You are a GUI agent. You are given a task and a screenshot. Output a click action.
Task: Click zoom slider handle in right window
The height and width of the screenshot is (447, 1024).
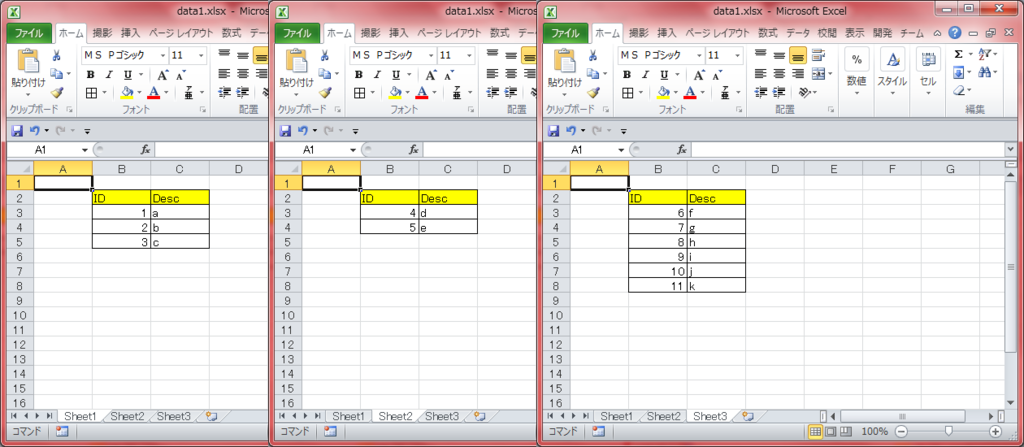pyautogui.click(x=948, y=431)
